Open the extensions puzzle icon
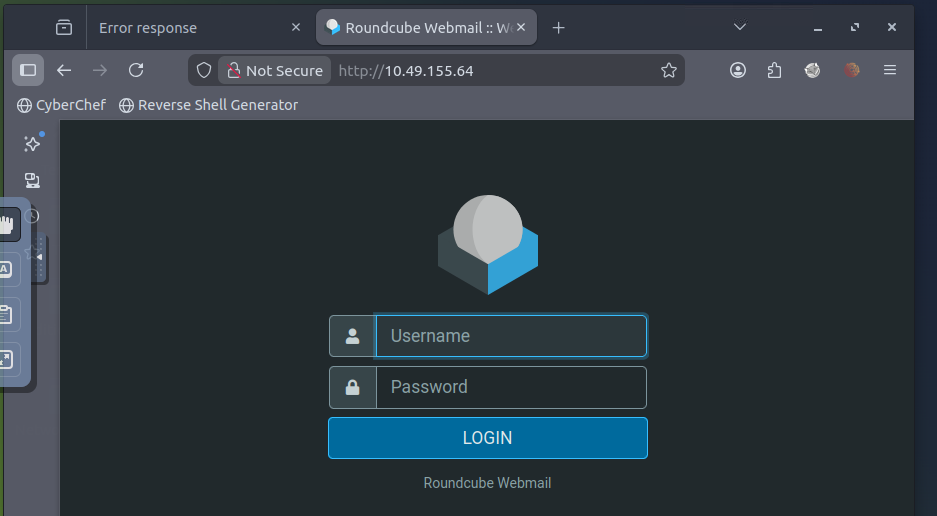Viewport: 937px width, 516px height. 774,71
